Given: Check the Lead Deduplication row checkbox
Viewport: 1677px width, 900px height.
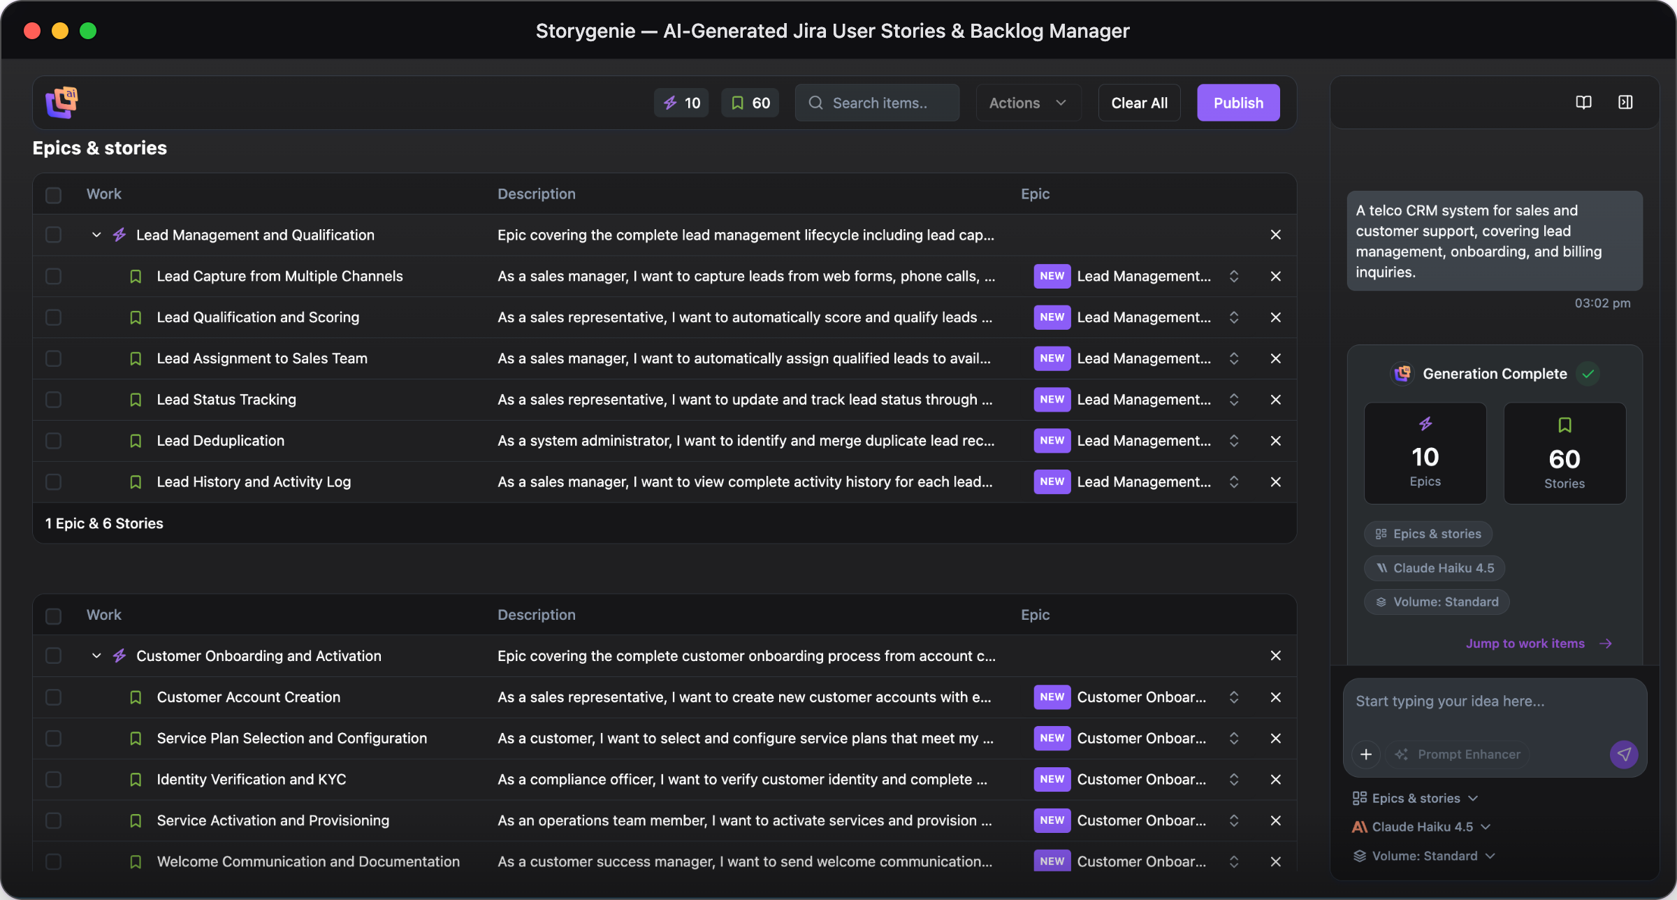Looking at the screenshot, I should coord(53,440).
